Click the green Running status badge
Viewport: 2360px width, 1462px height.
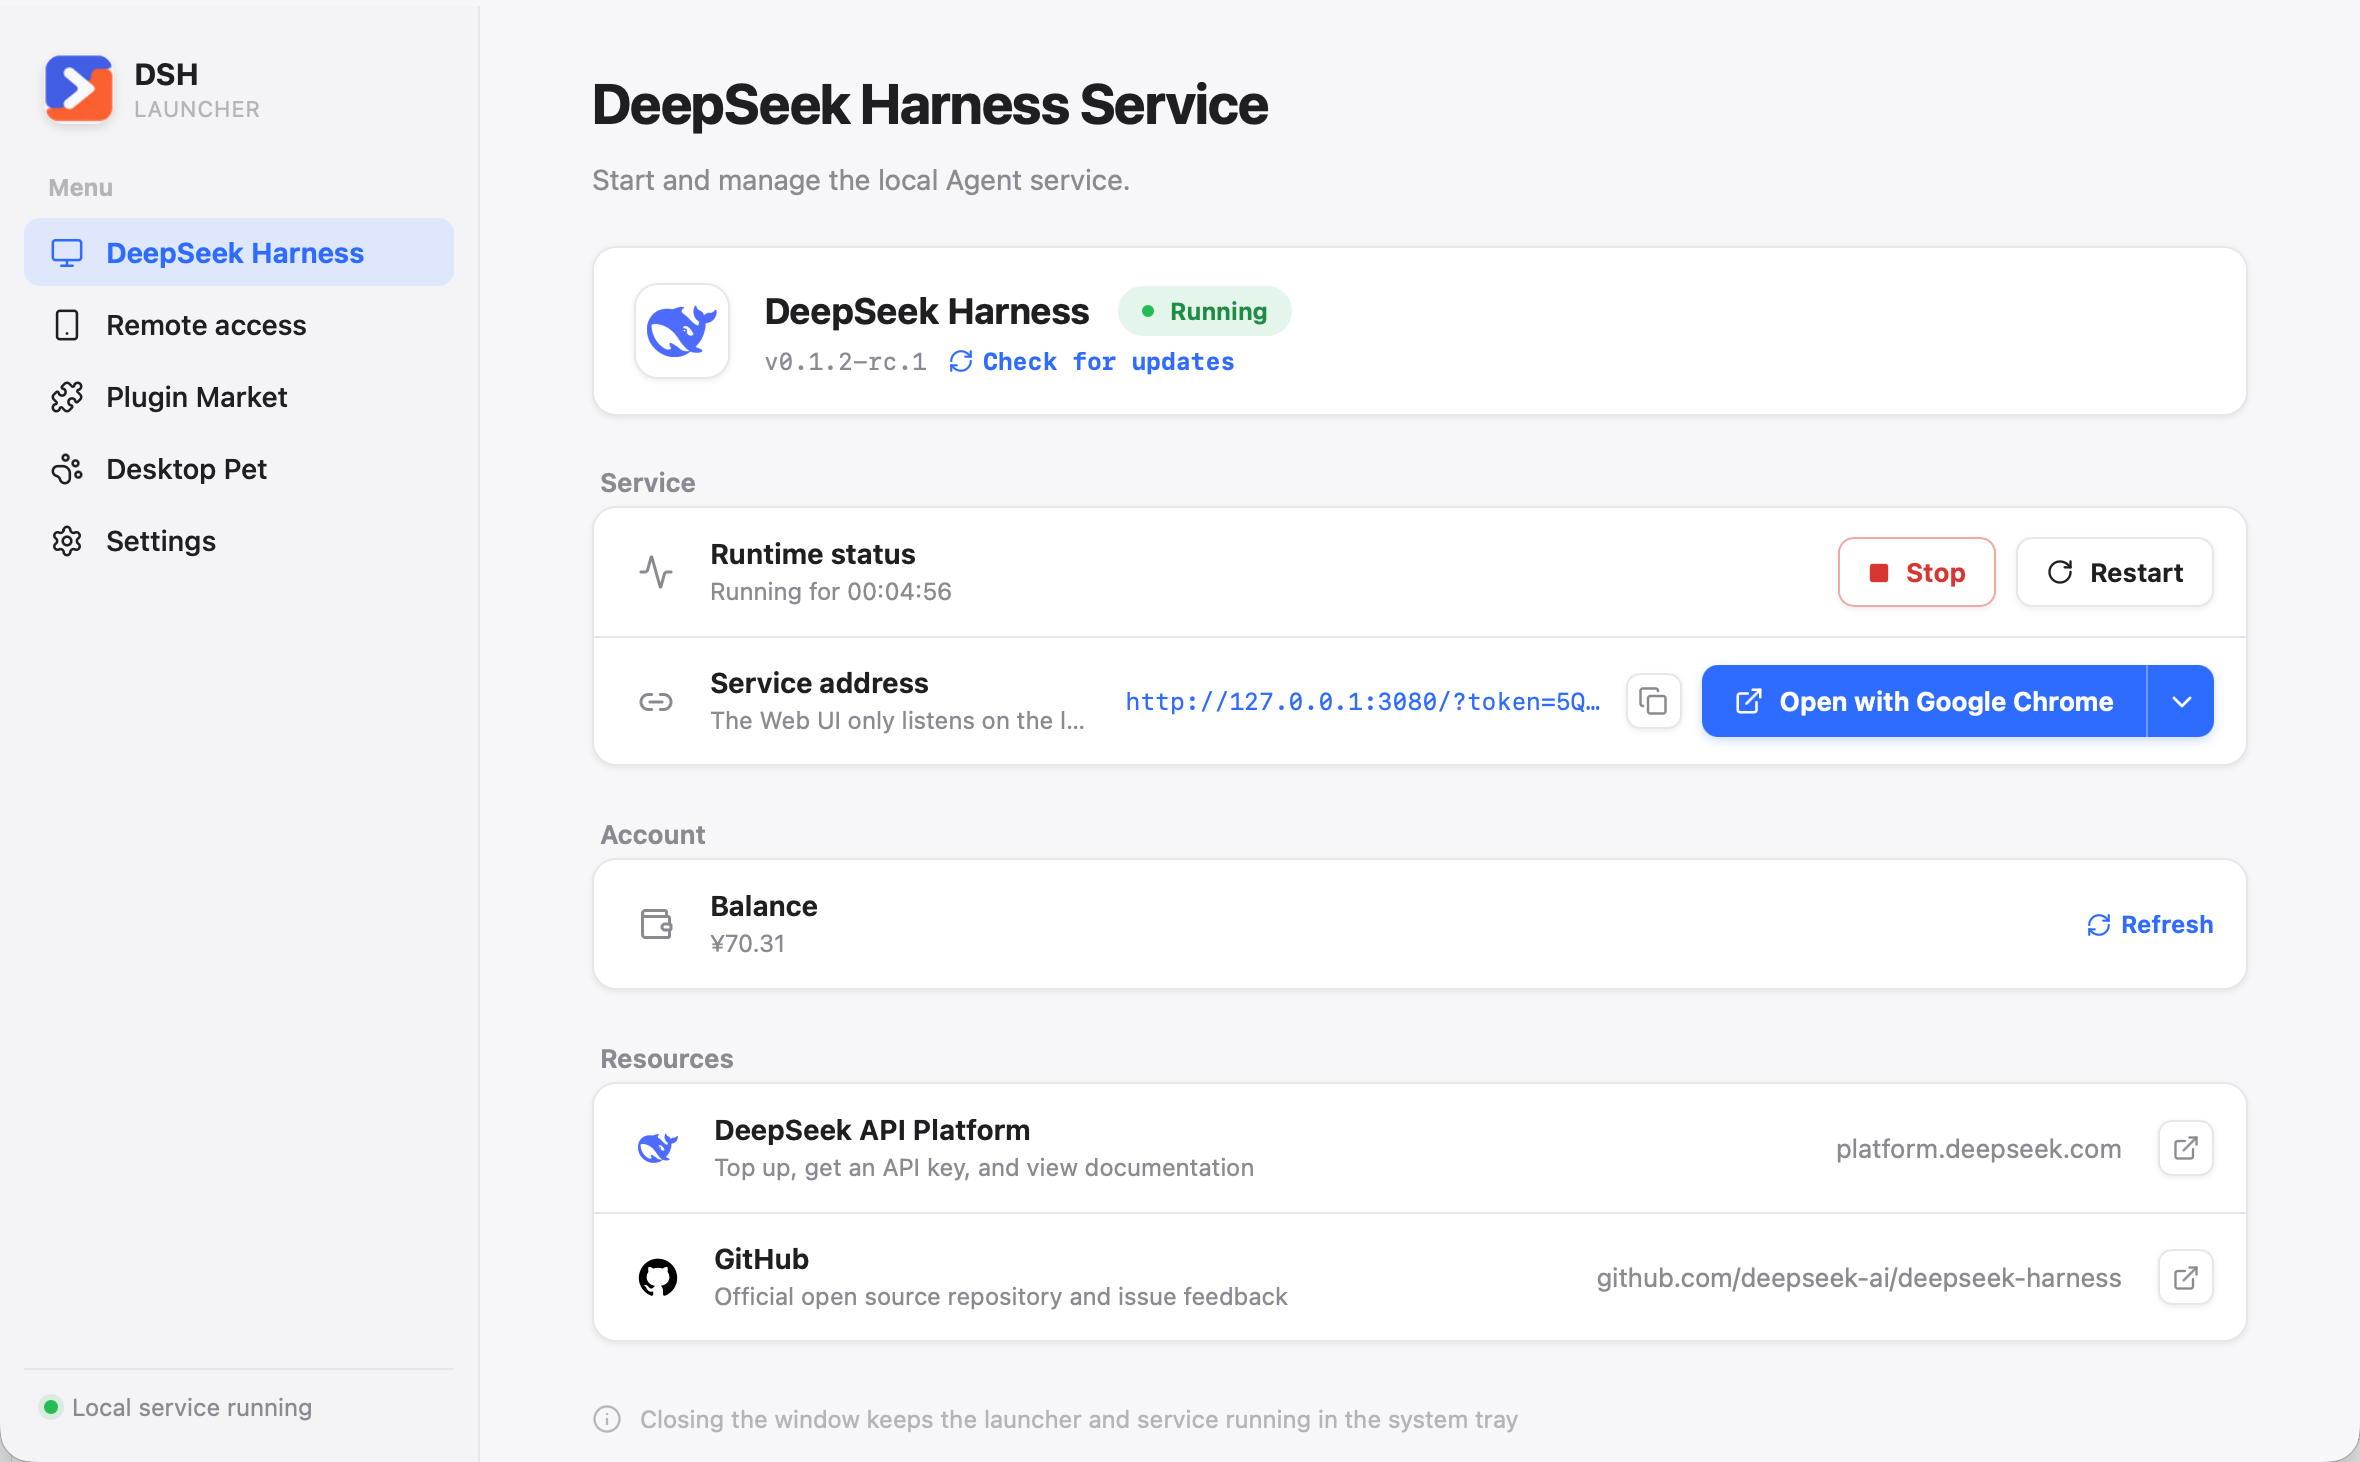1205,312
